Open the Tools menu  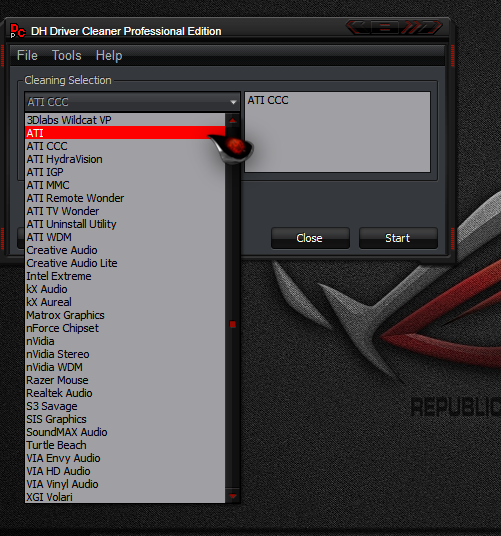point(67,55)
